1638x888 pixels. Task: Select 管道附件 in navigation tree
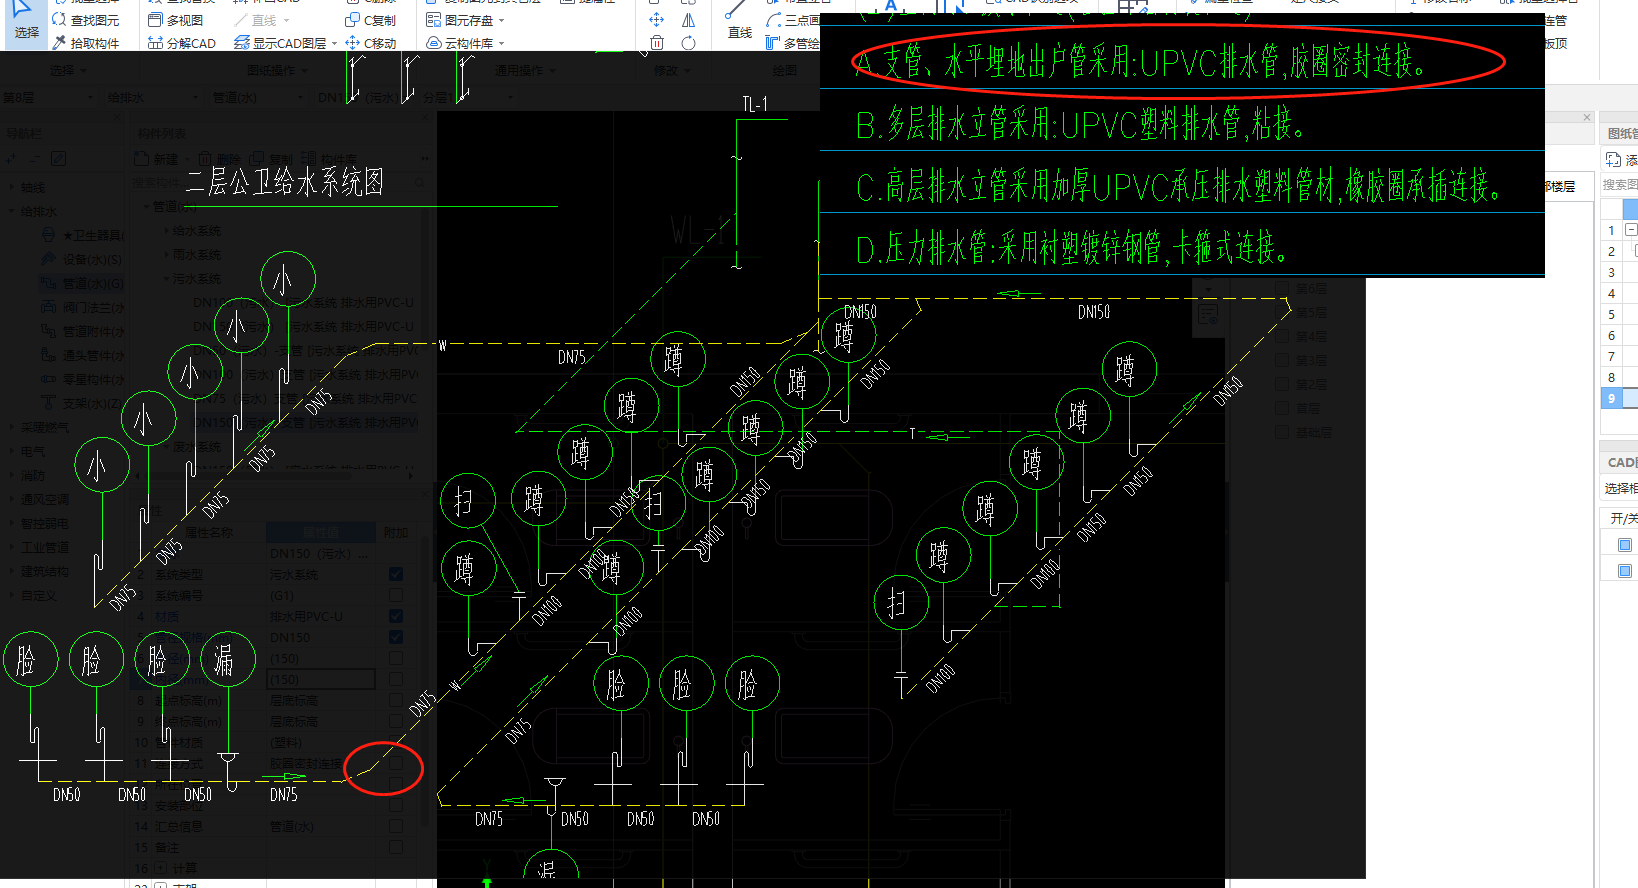tap(83, 332)
